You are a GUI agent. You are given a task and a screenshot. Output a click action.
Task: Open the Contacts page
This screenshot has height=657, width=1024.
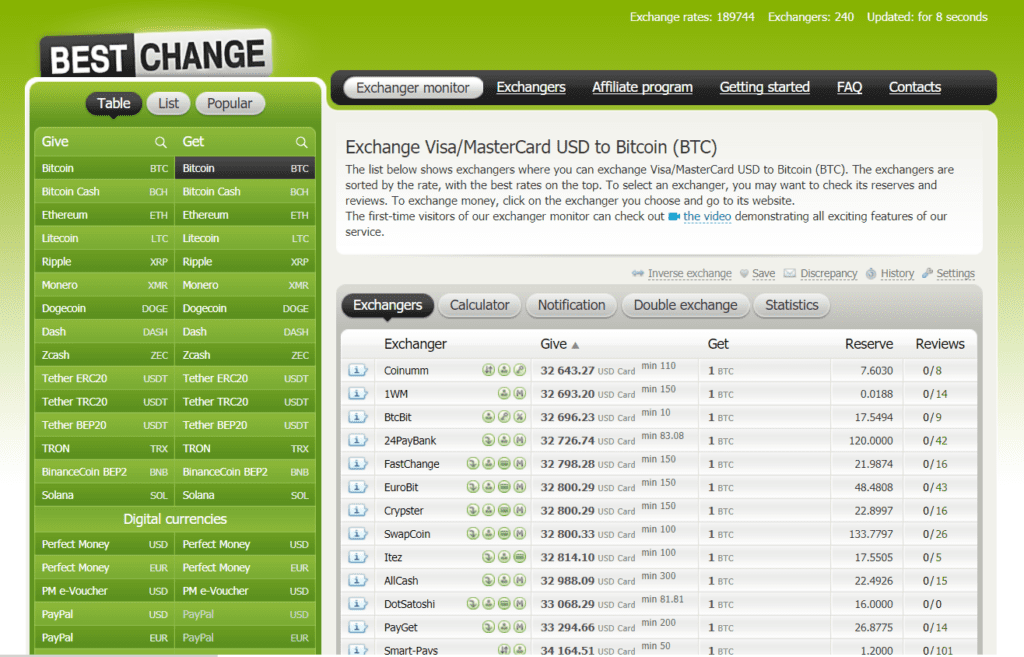click(x=914, y=88)
